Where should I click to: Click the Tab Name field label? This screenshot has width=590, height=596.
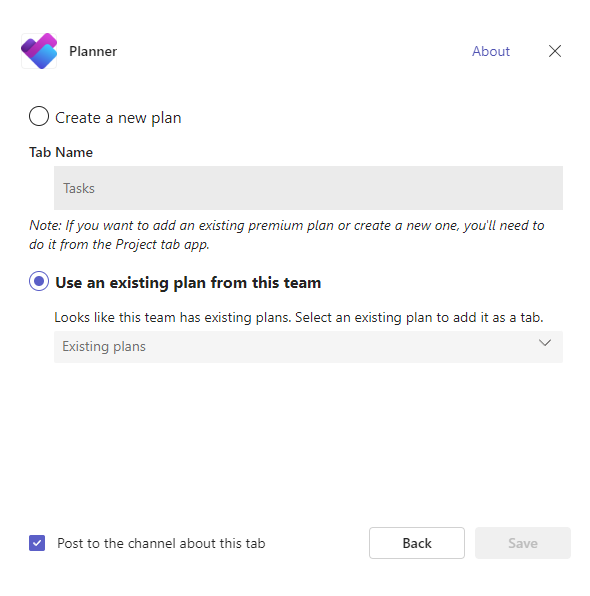click(x=61, y=152)
